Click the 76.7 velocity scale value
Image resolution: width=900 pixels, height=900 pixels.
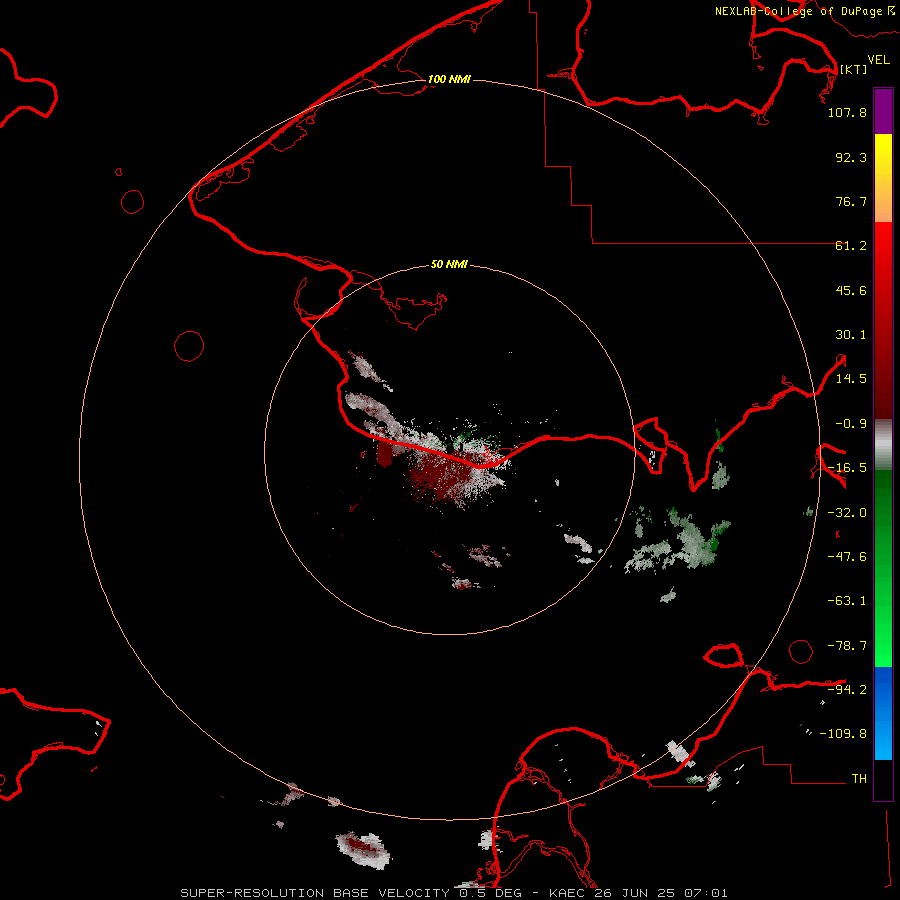click(851, 201)
